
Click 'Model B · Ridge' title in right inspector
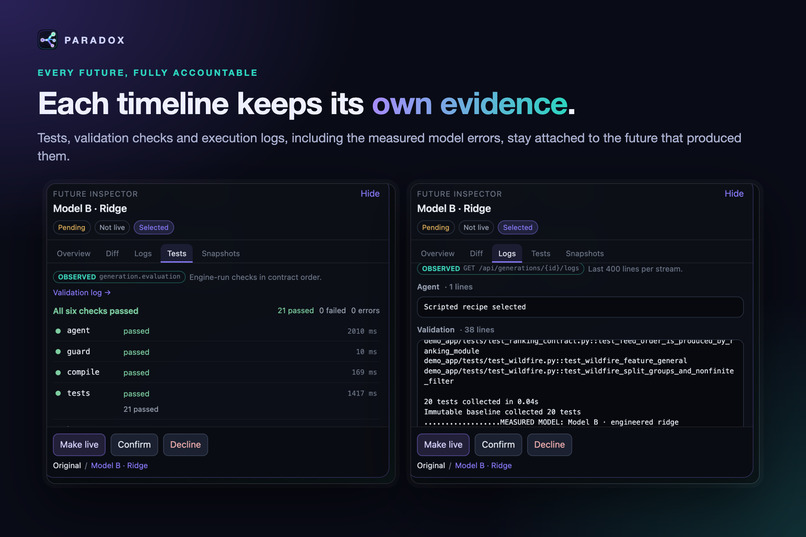[x=454, y=208]
